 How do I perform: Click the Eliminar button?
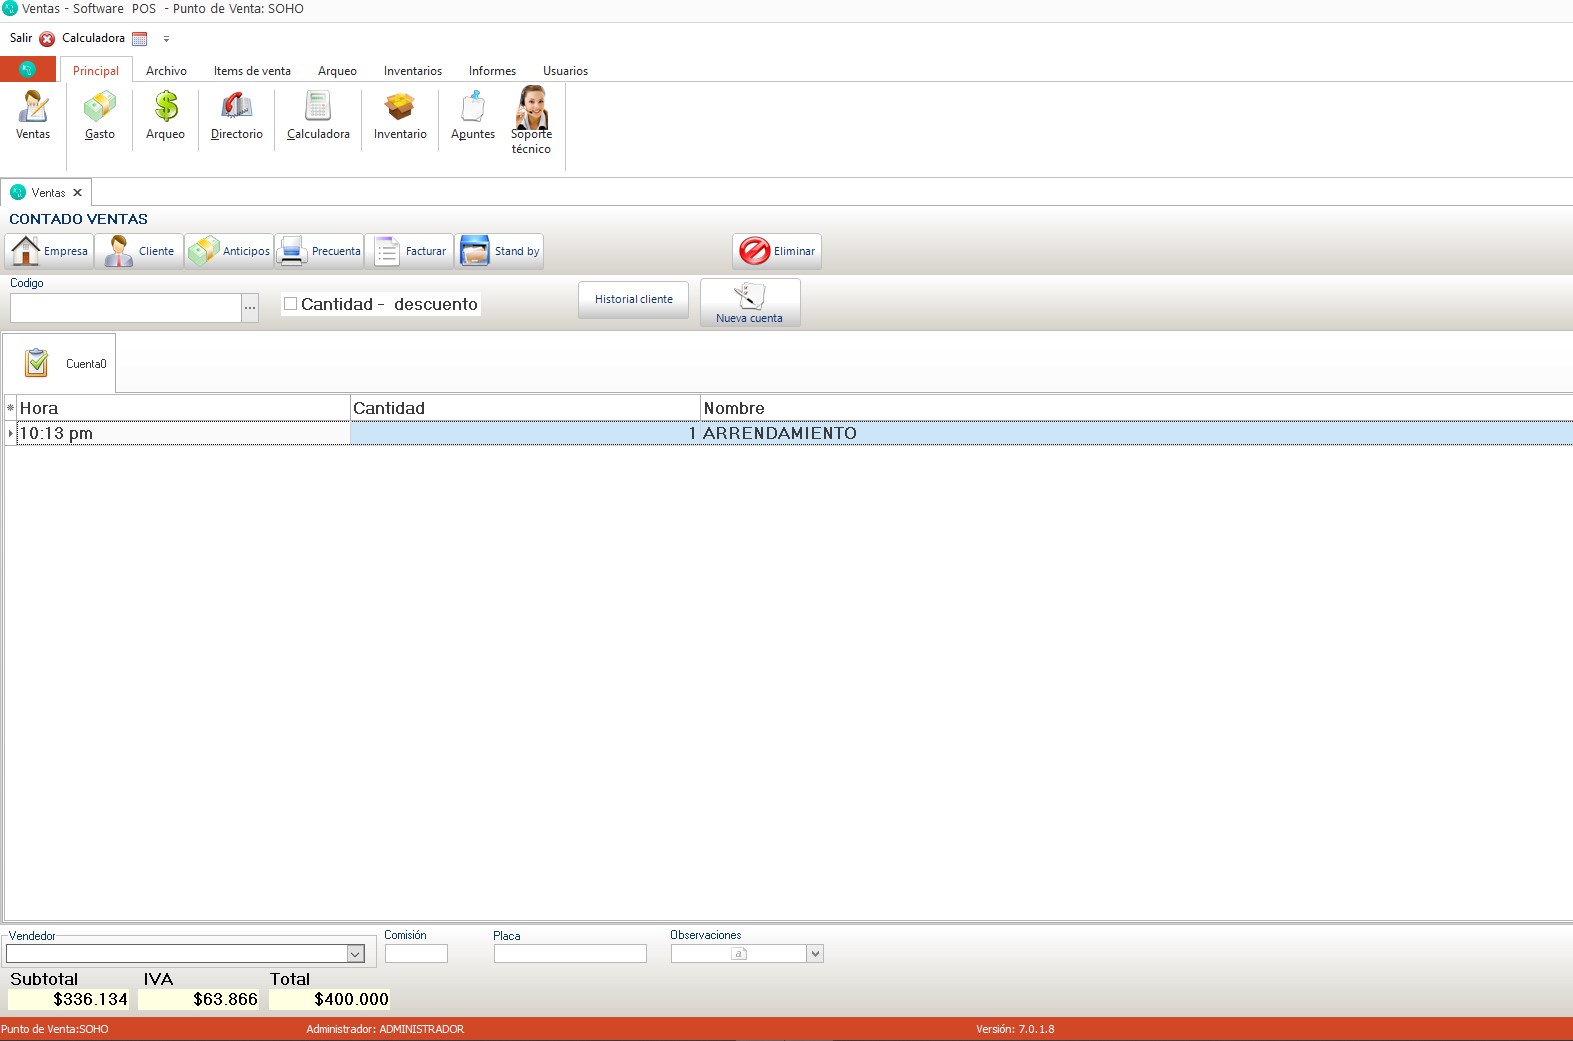[777, 251]
